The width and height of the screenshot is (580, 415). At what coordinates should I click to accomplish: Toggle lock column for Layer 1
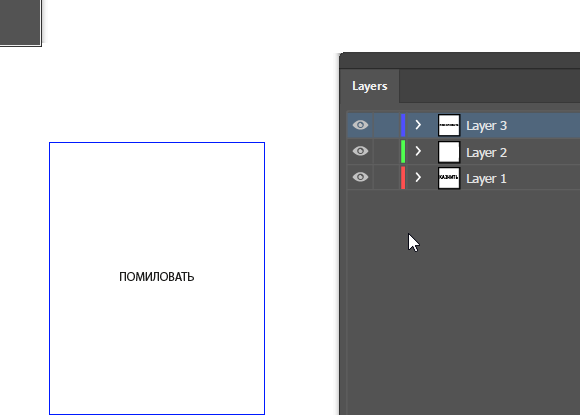coord(386,178)
